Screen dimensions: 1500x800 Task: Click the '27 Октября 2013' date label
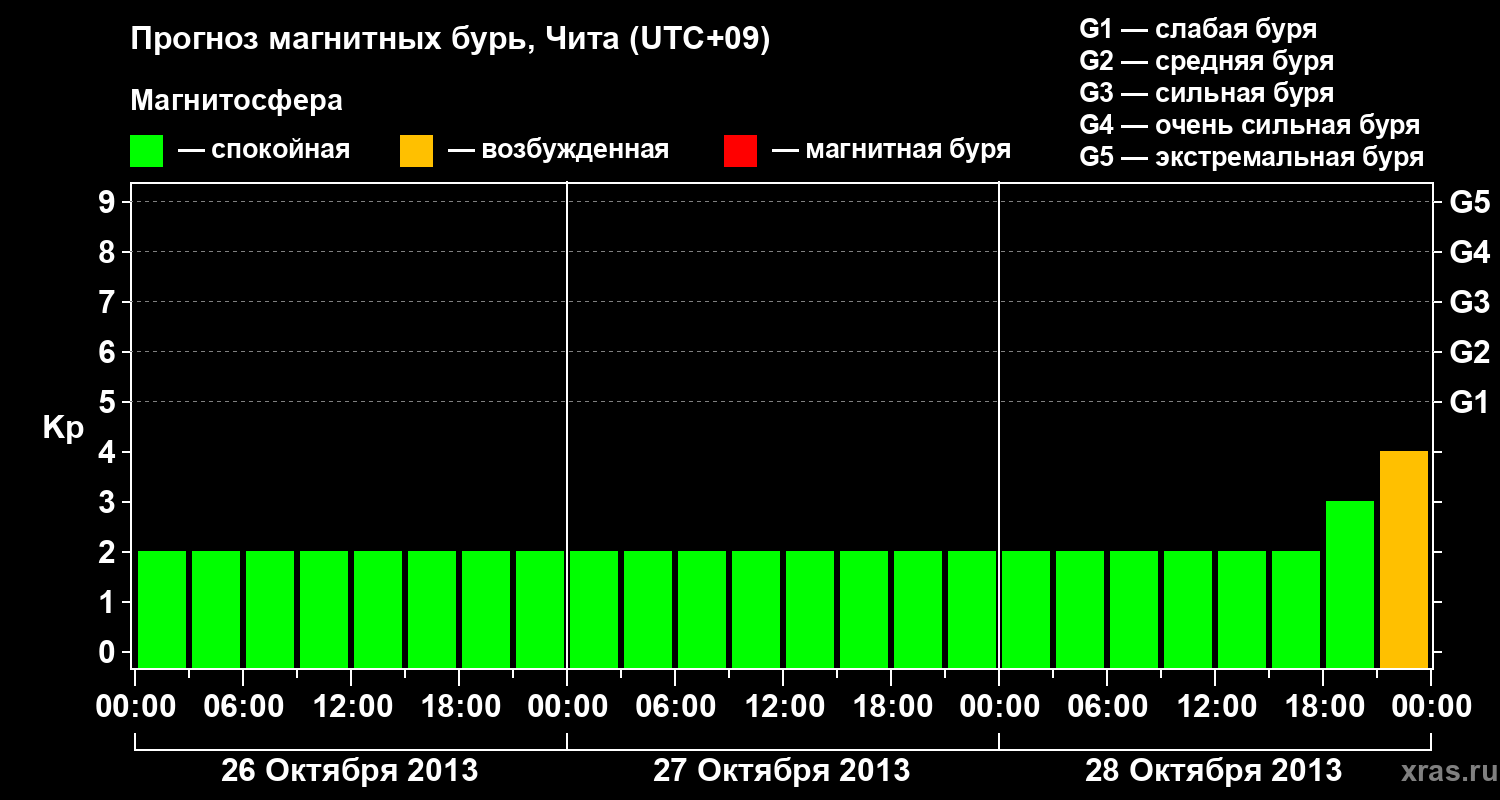[x=781, y=771]
